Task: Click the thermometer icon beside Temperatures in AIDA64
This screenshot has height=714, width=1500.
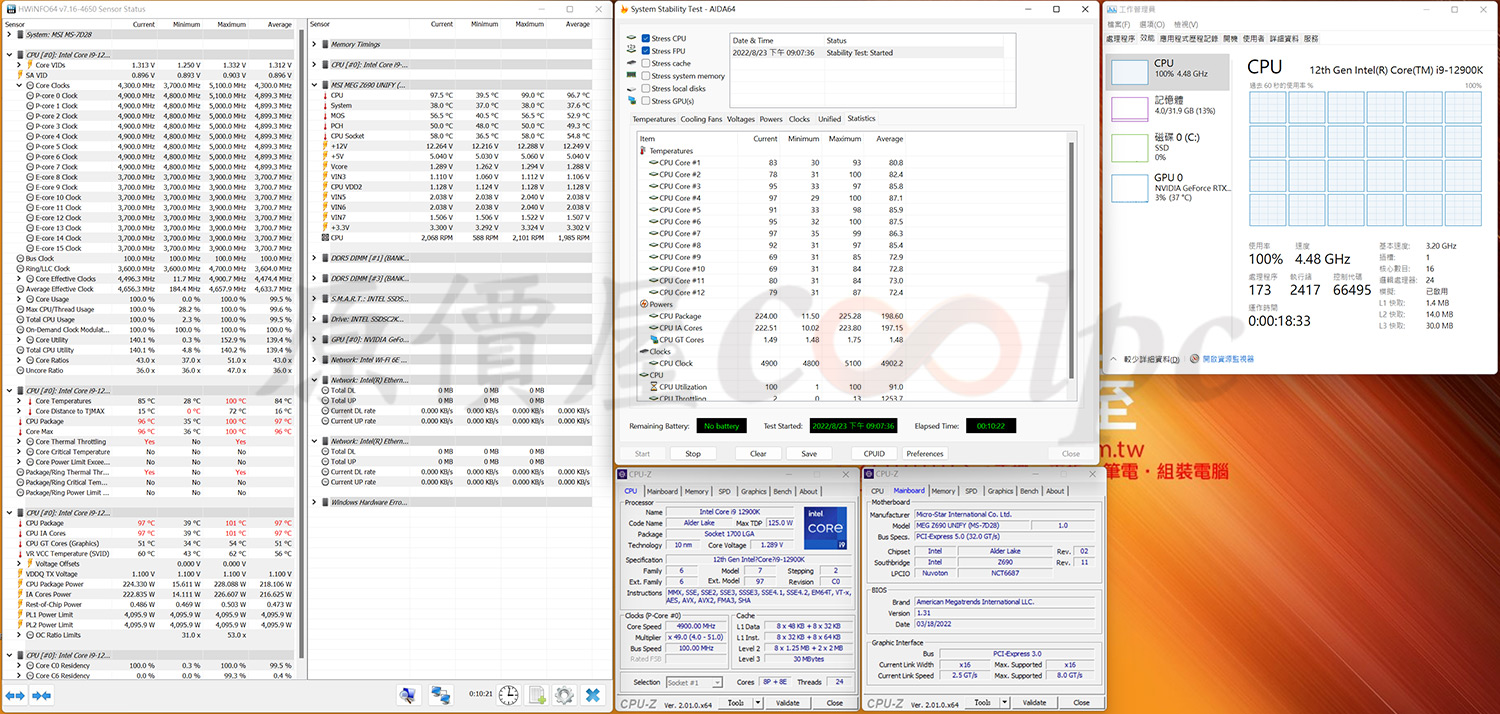Action: (x=643, y=151)
